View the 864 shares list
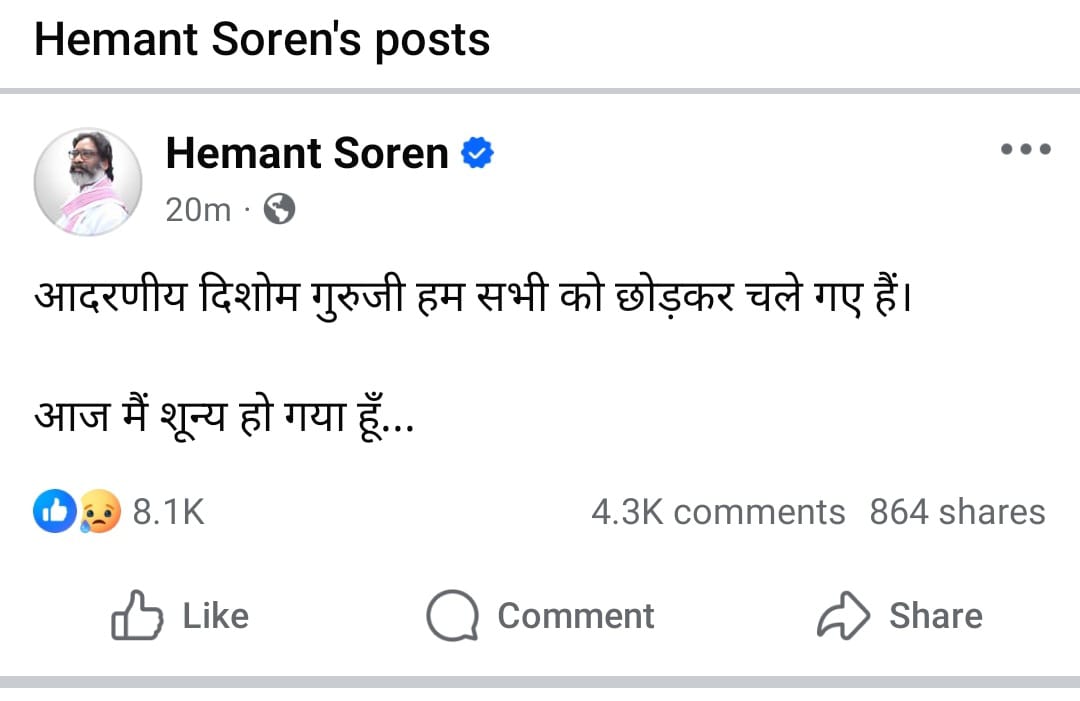The height and width of the screenshot is (701, 1080). (956, 512)
